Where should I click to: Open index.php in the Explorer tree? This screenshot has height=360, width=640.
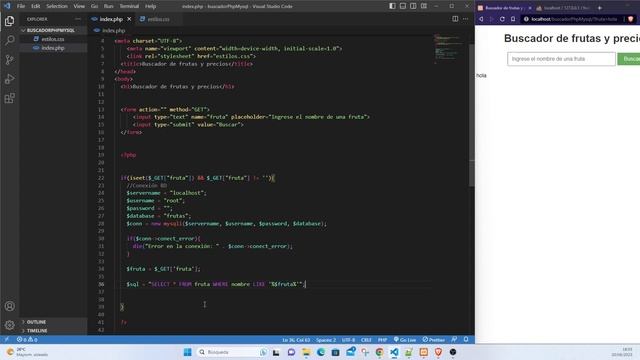(53, 48)
